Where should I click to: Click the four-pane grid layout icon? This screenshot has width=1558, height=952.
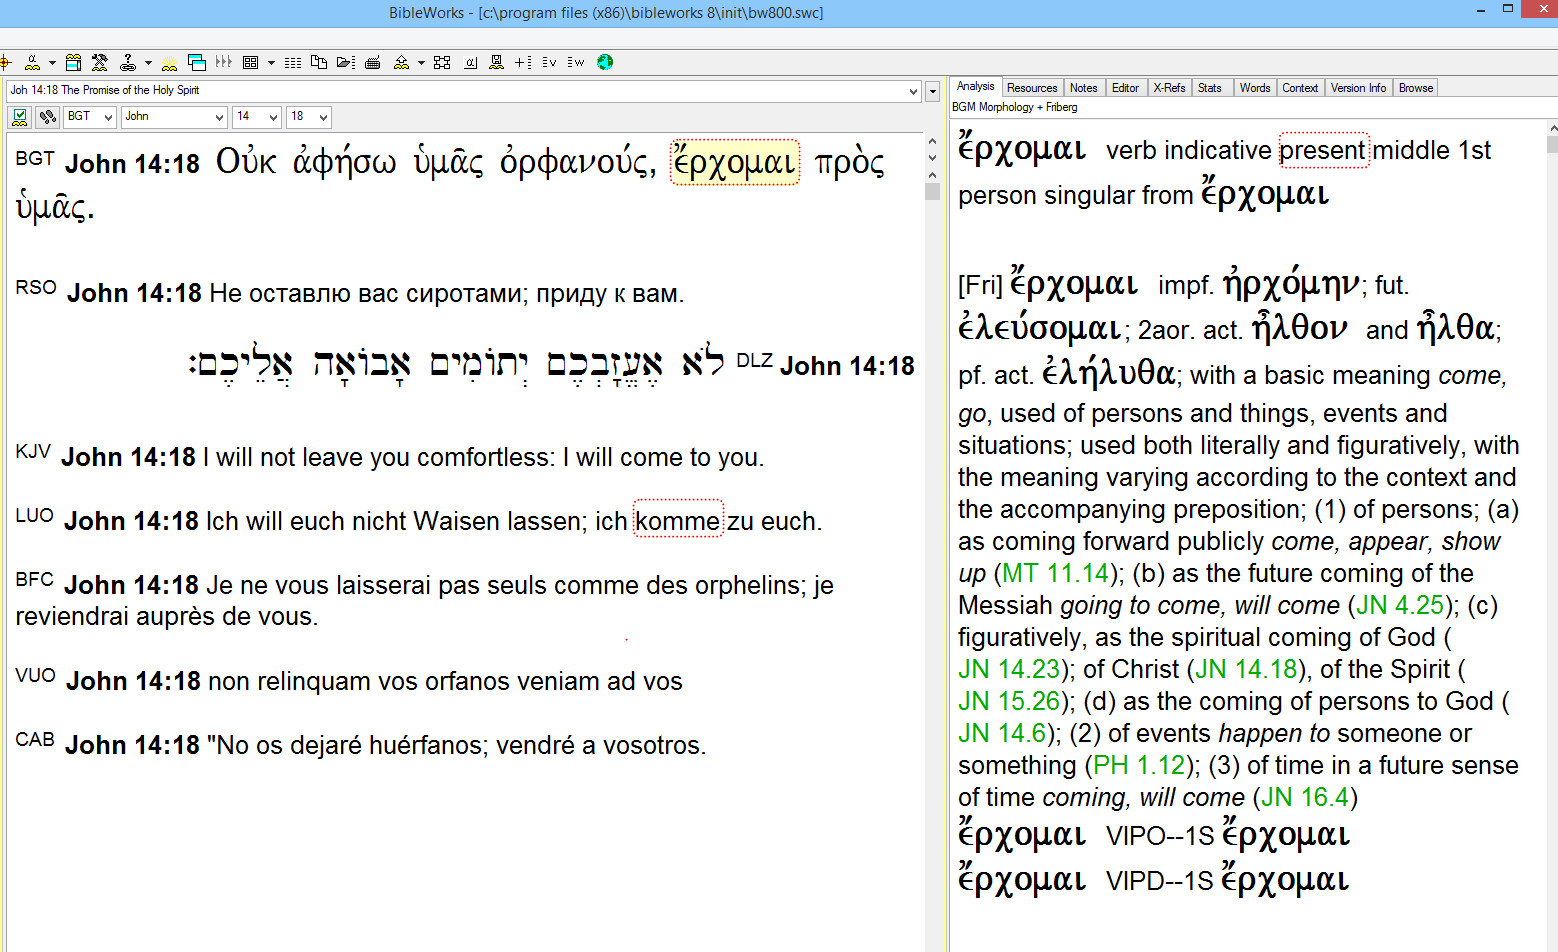pyautogui.click(x=251, y=62)
